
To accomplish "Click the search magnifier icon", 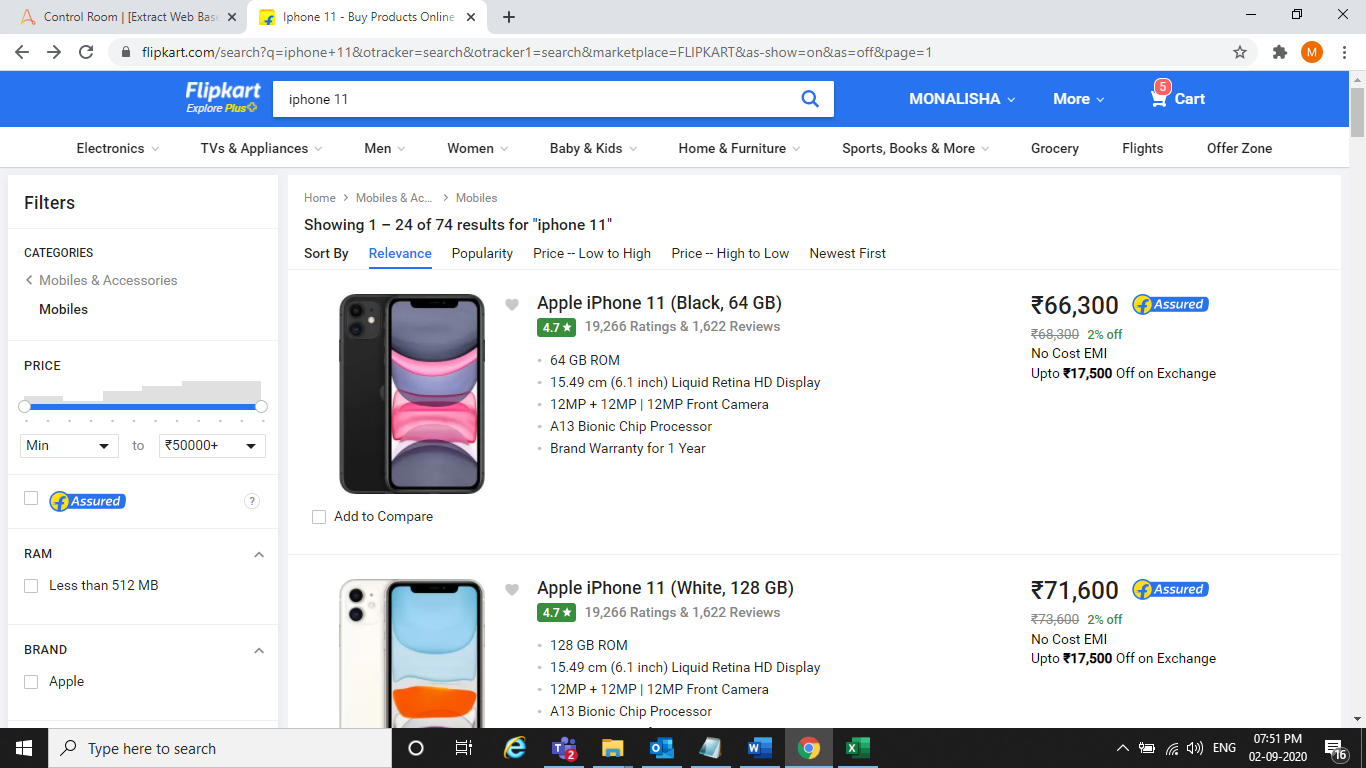I will 810,99.
